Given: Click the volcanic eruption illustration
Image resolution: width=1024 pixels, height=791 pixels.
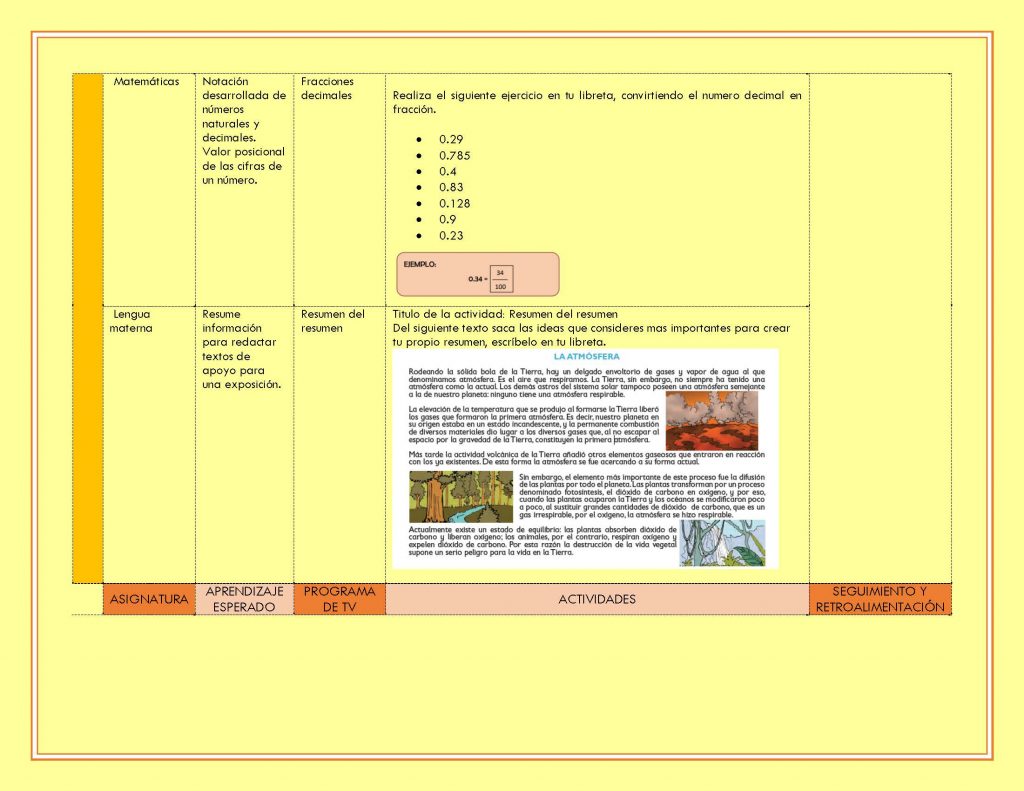Looking at the screenshot, I should pos(712,421).
